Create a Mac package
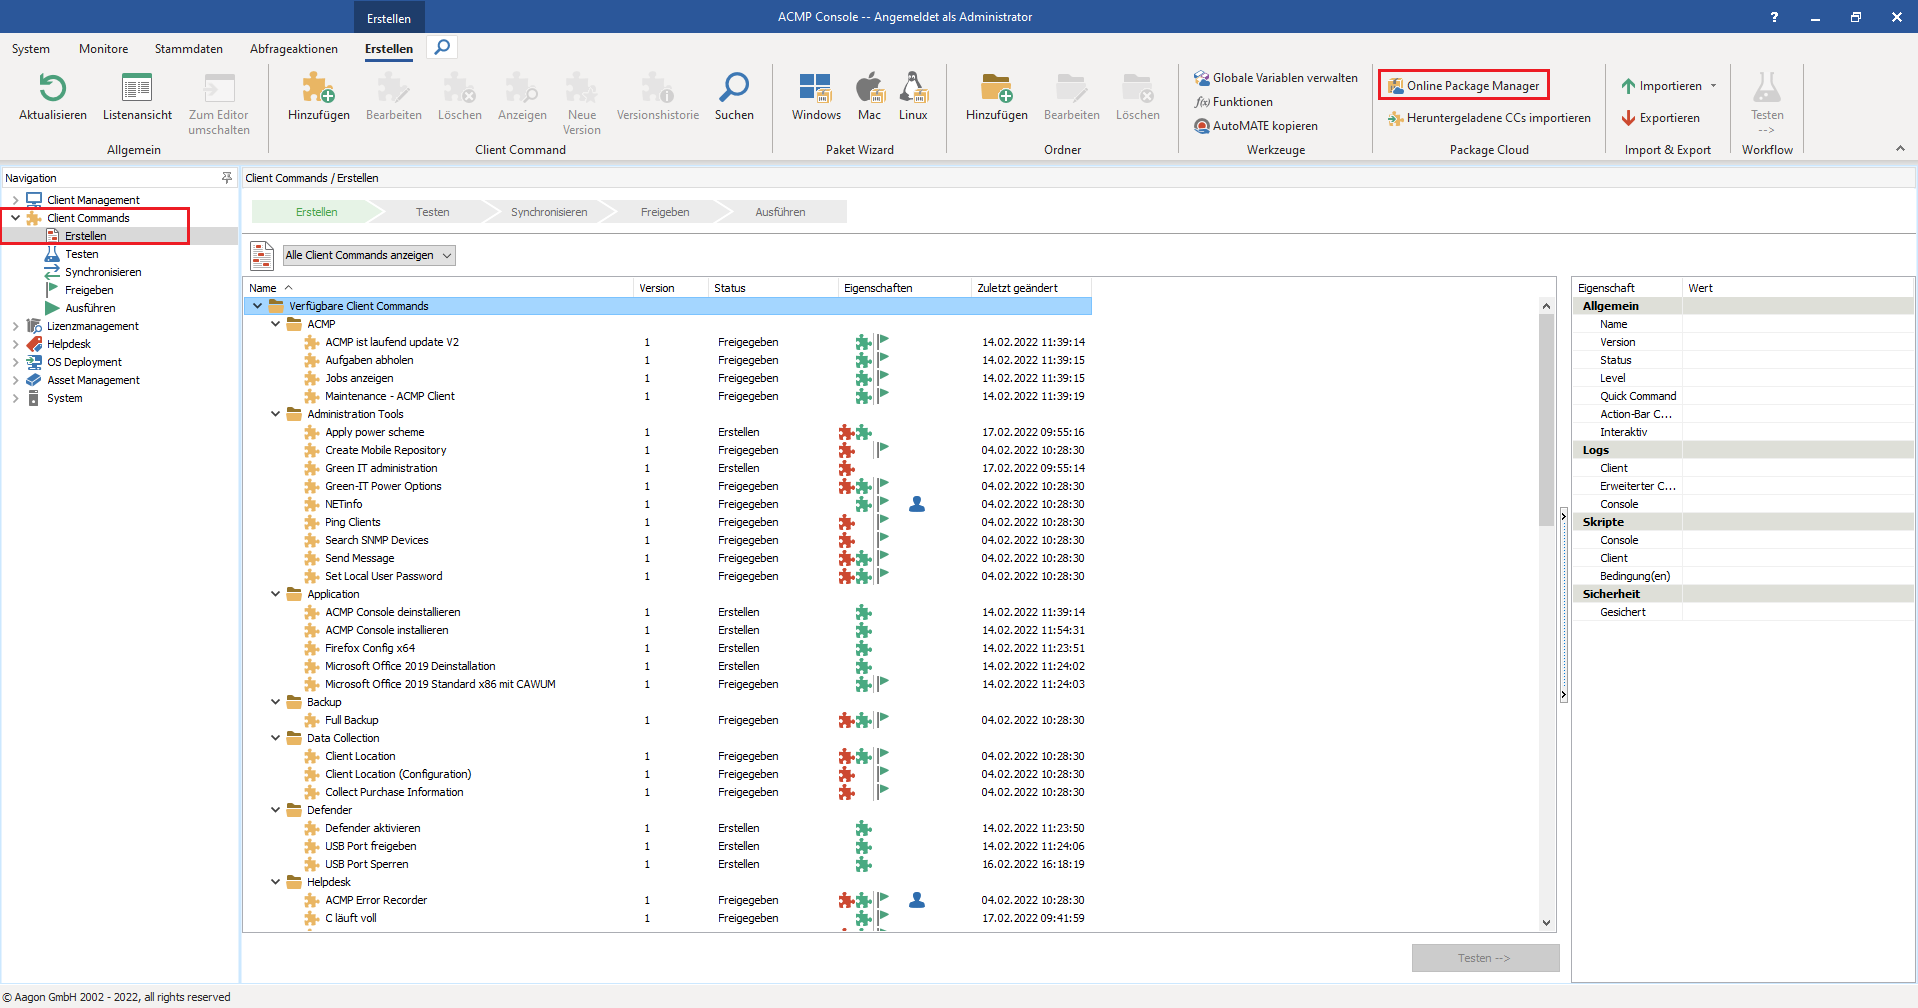This screenshot has width=1918, height=1008. click(869, 95)
